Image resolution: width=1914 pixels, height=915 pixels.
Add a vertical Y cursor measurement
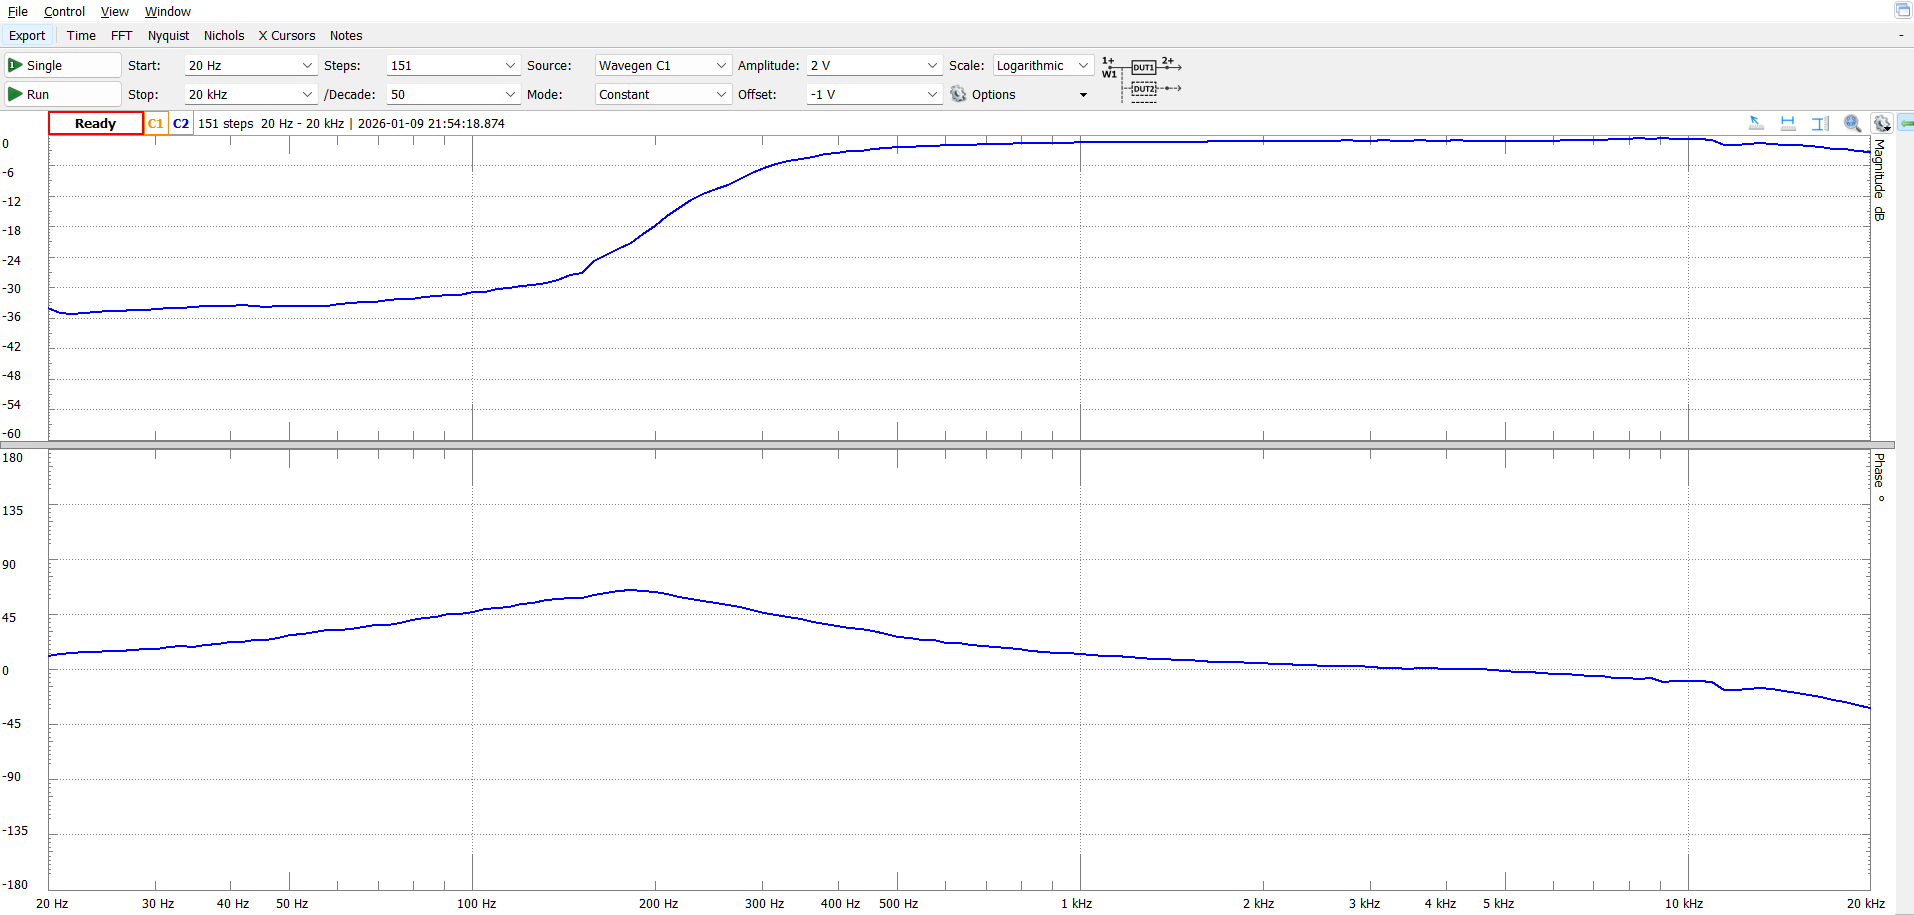pyautogui.click(x=1820, y=123)
